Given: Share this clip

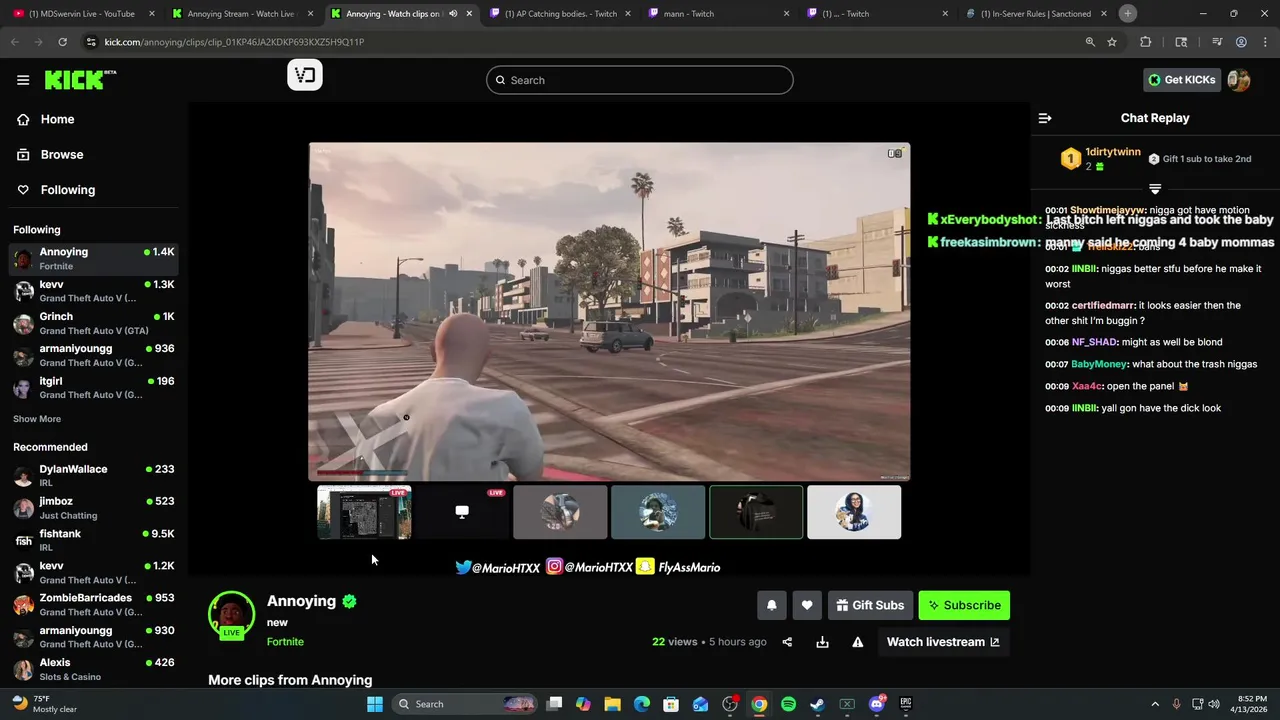Looking at the screenshot, I should click(x=787, y=642).
